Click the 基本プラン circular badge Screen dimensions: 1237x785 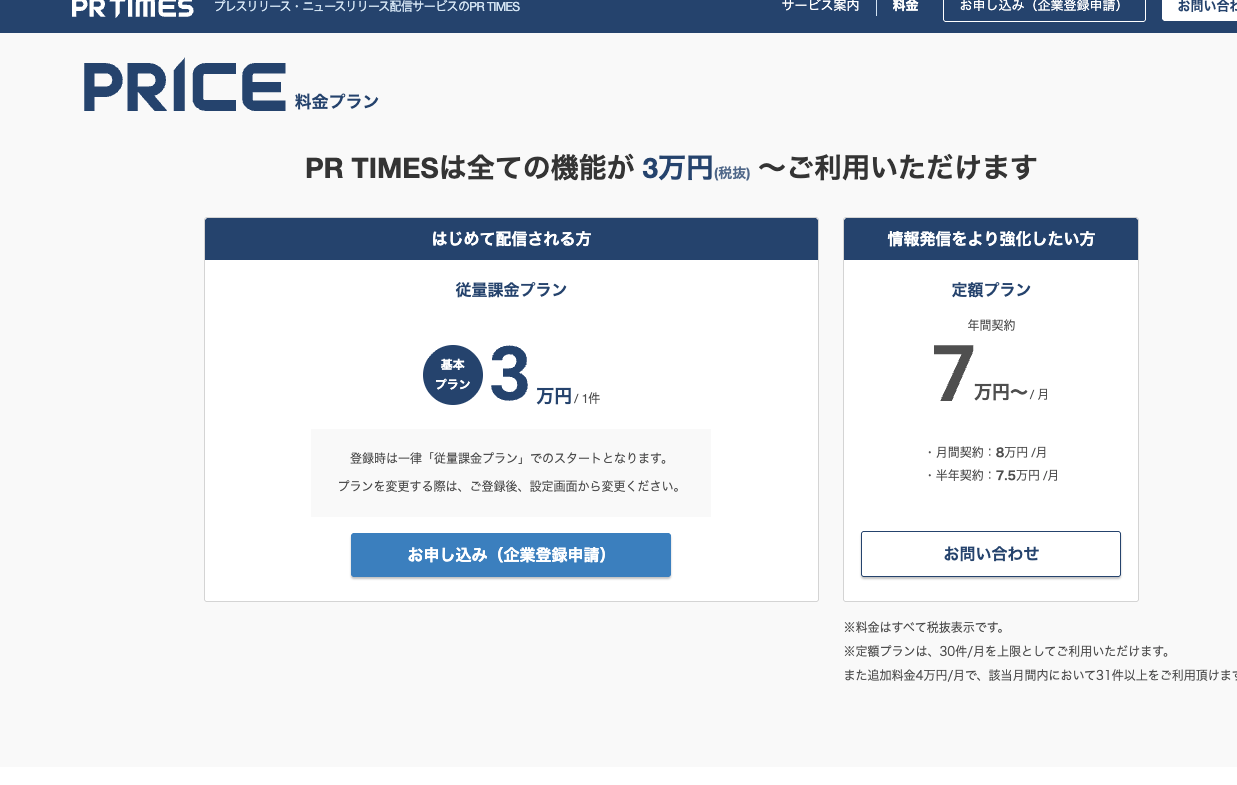pos(453,375)
